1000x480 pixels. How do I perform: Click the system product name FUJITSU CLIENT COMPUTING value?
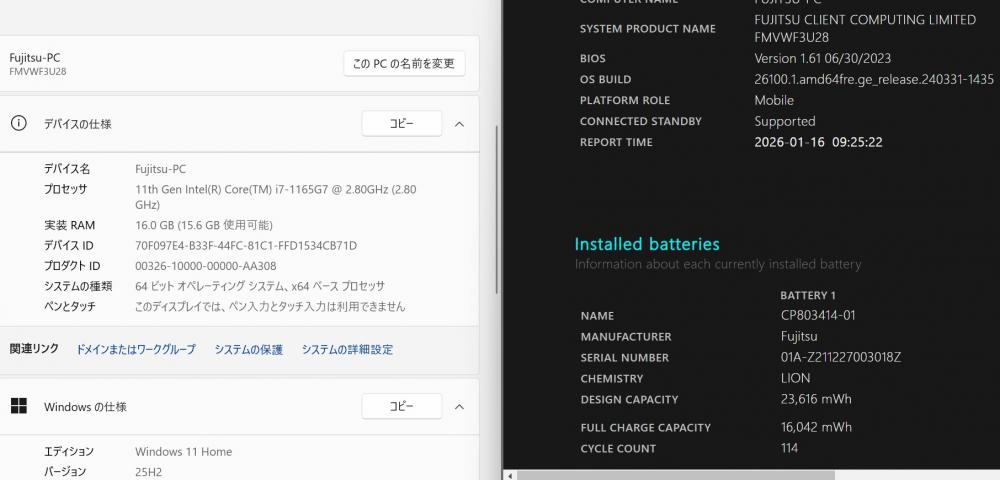(865, 29)
